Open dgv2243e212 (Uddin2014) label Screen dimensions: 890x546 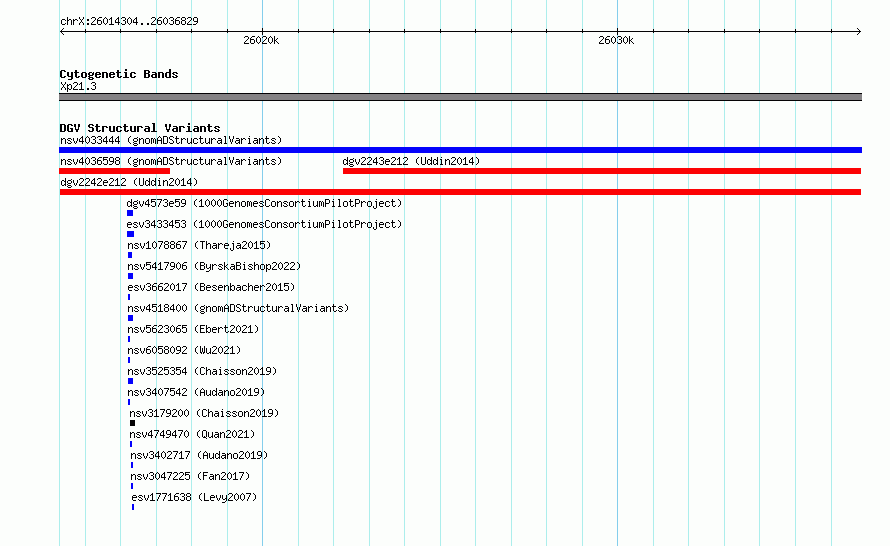[411, 161]
